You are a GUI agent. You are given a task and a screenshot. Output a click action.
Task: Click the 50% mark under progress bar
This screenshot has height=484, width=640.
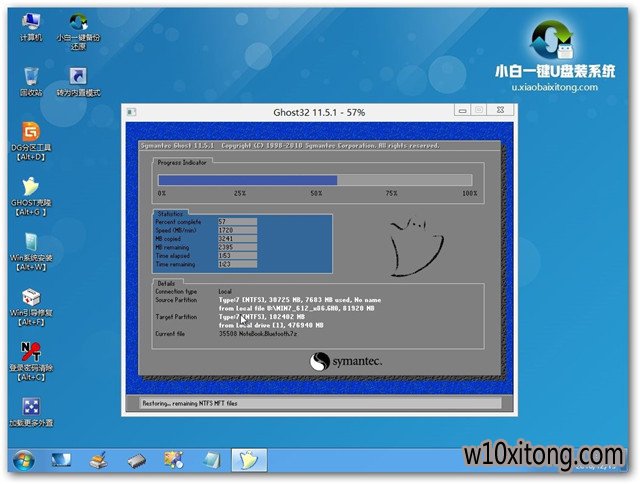pos(316,193)
